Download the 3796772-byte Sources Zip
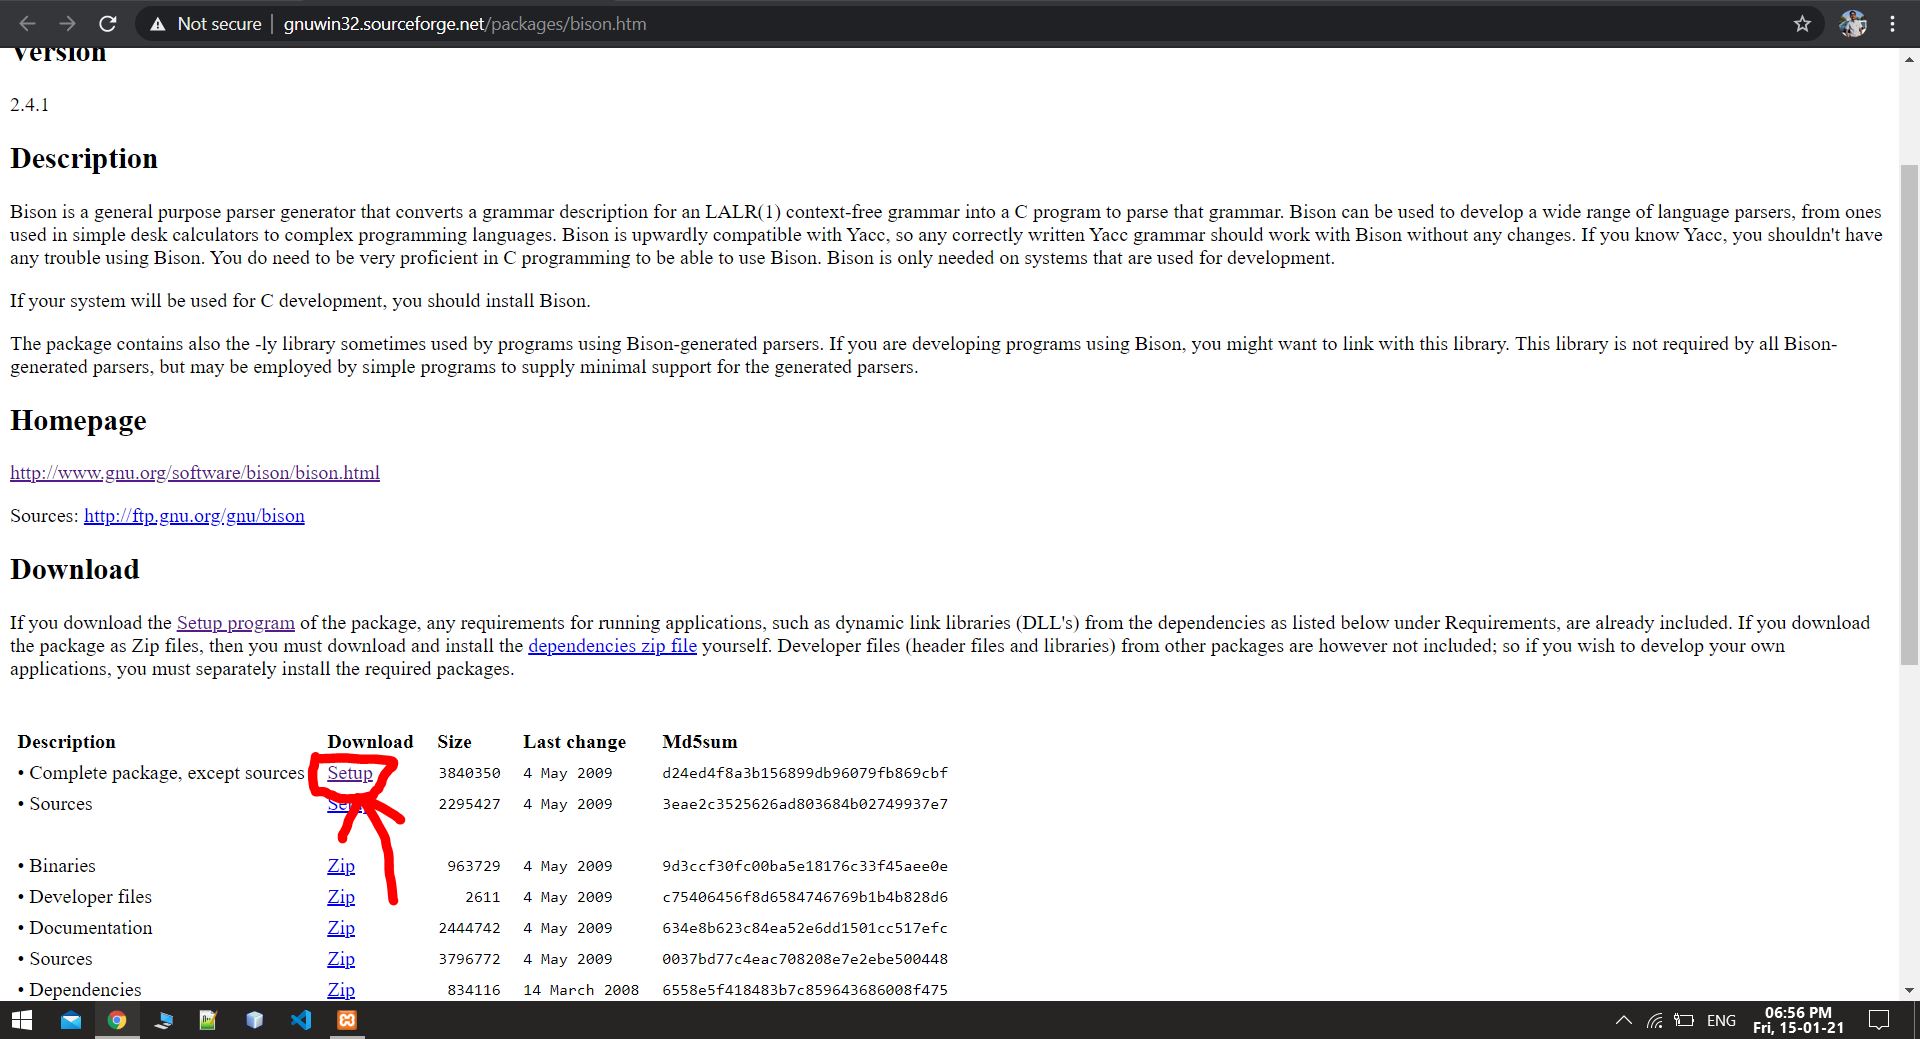This screenshot has height=1039, width=1920. click(x=341, y=958)
